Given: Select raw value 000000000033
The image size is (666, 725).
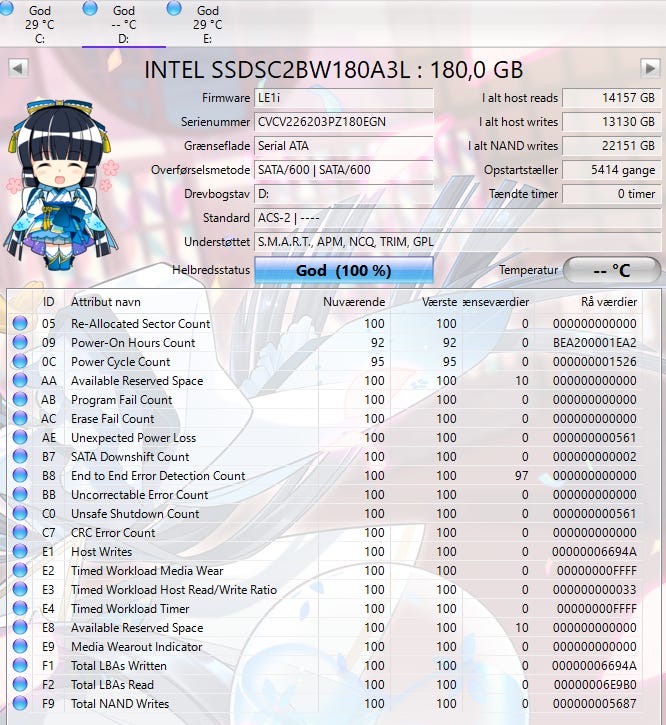Looking at the screenshot, I should 595,590.
